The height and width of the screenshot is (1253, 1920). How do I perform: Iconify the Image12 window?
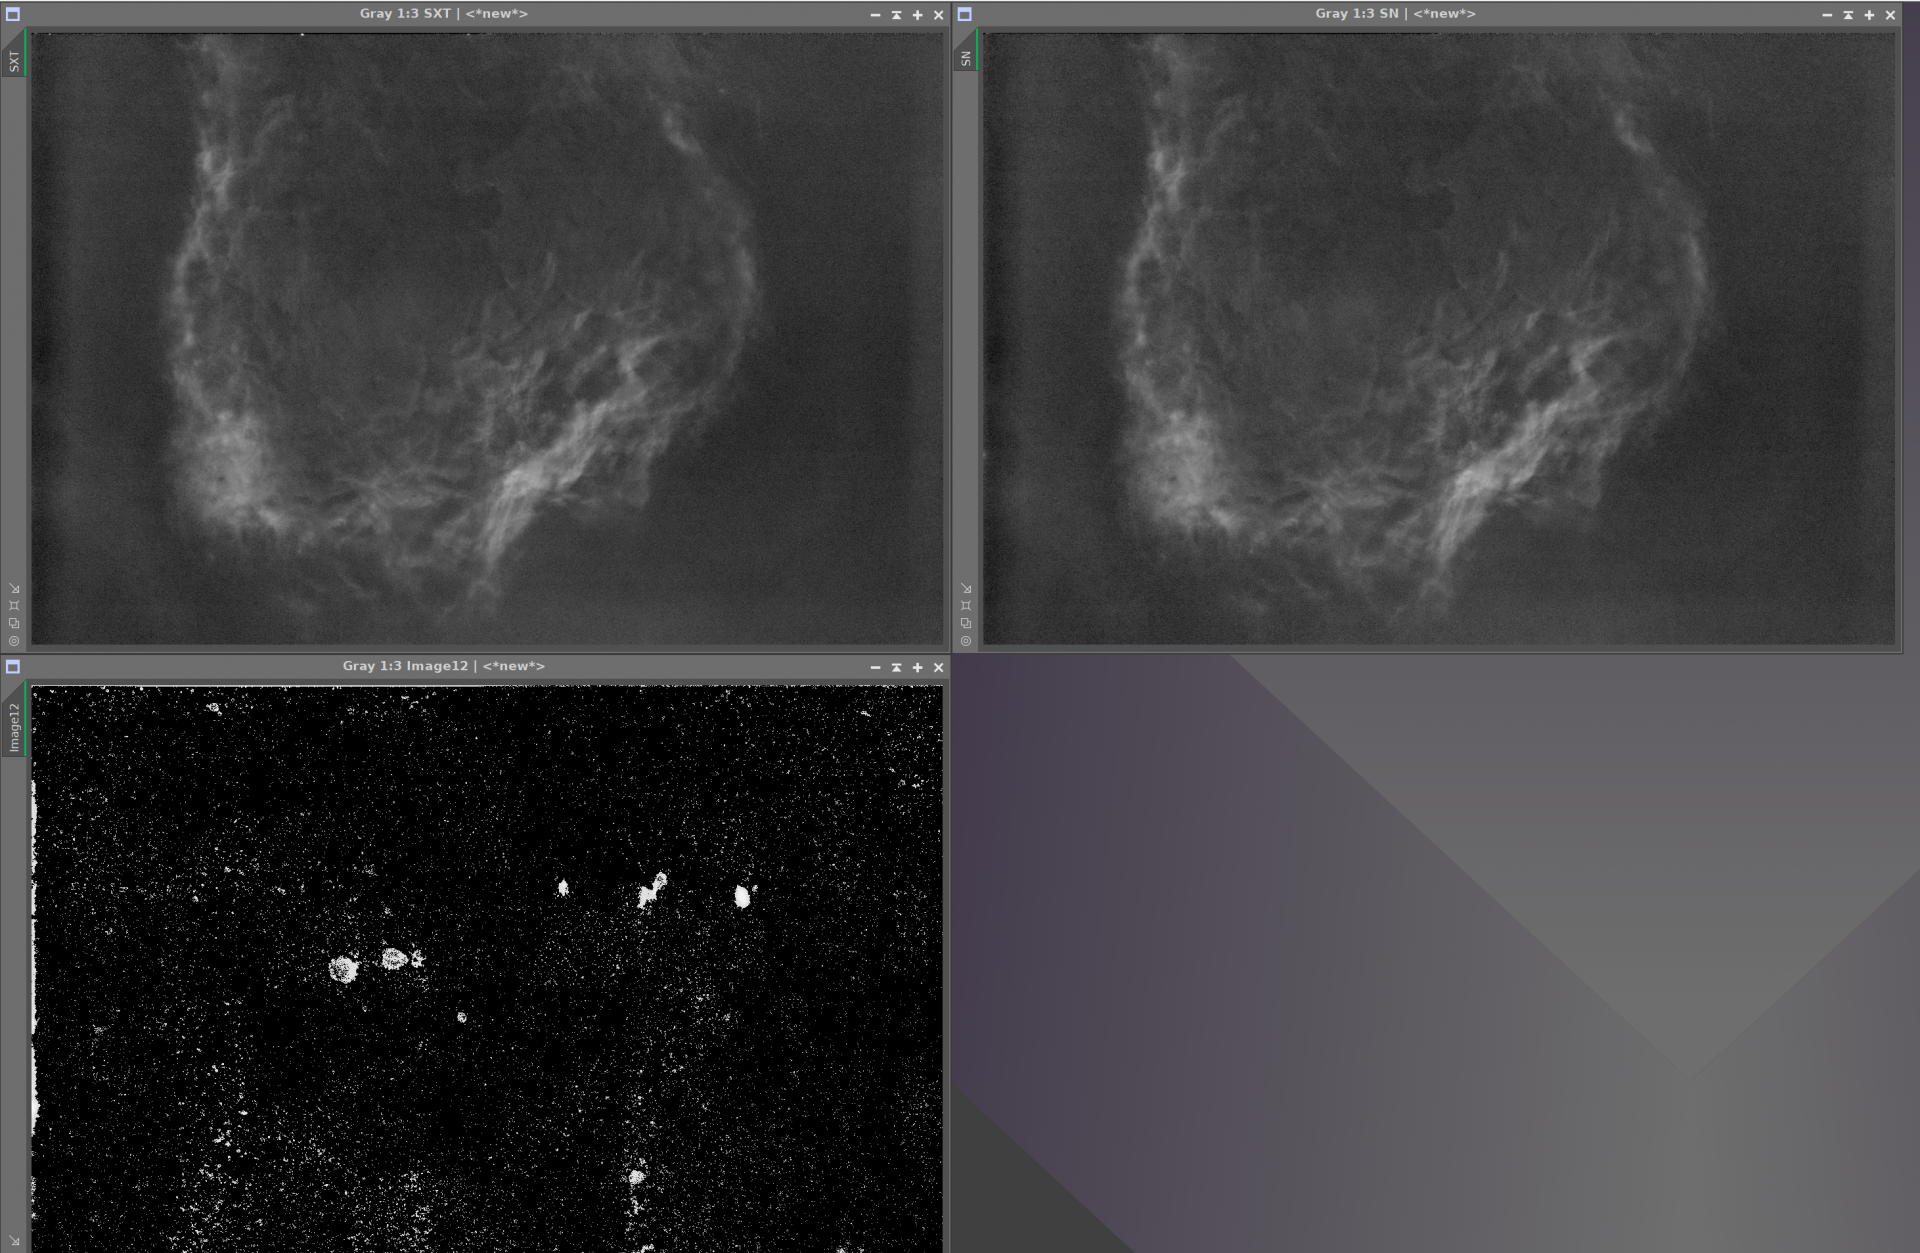(875, 667)
